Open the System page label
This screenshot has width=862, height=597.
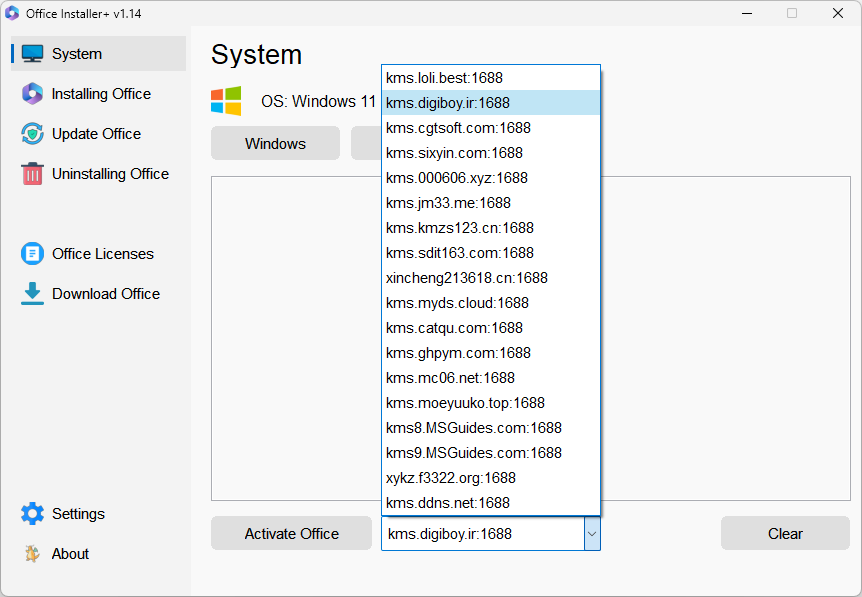tap(77, 54)
